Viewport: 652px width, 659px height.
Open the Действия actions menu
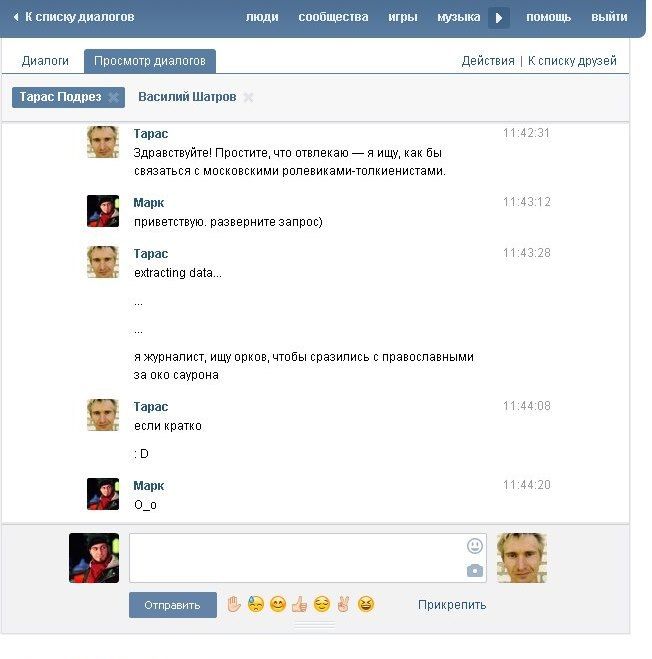pos(488,61)
